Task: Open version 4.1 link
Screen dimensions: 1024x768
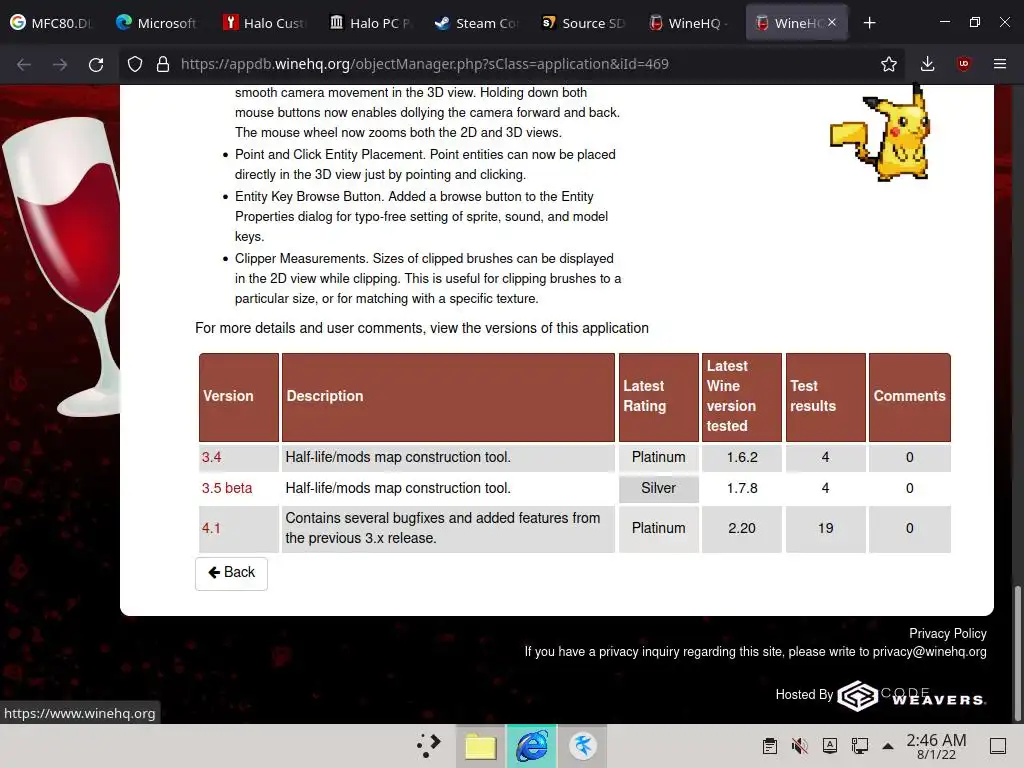Action: (211, 528)
